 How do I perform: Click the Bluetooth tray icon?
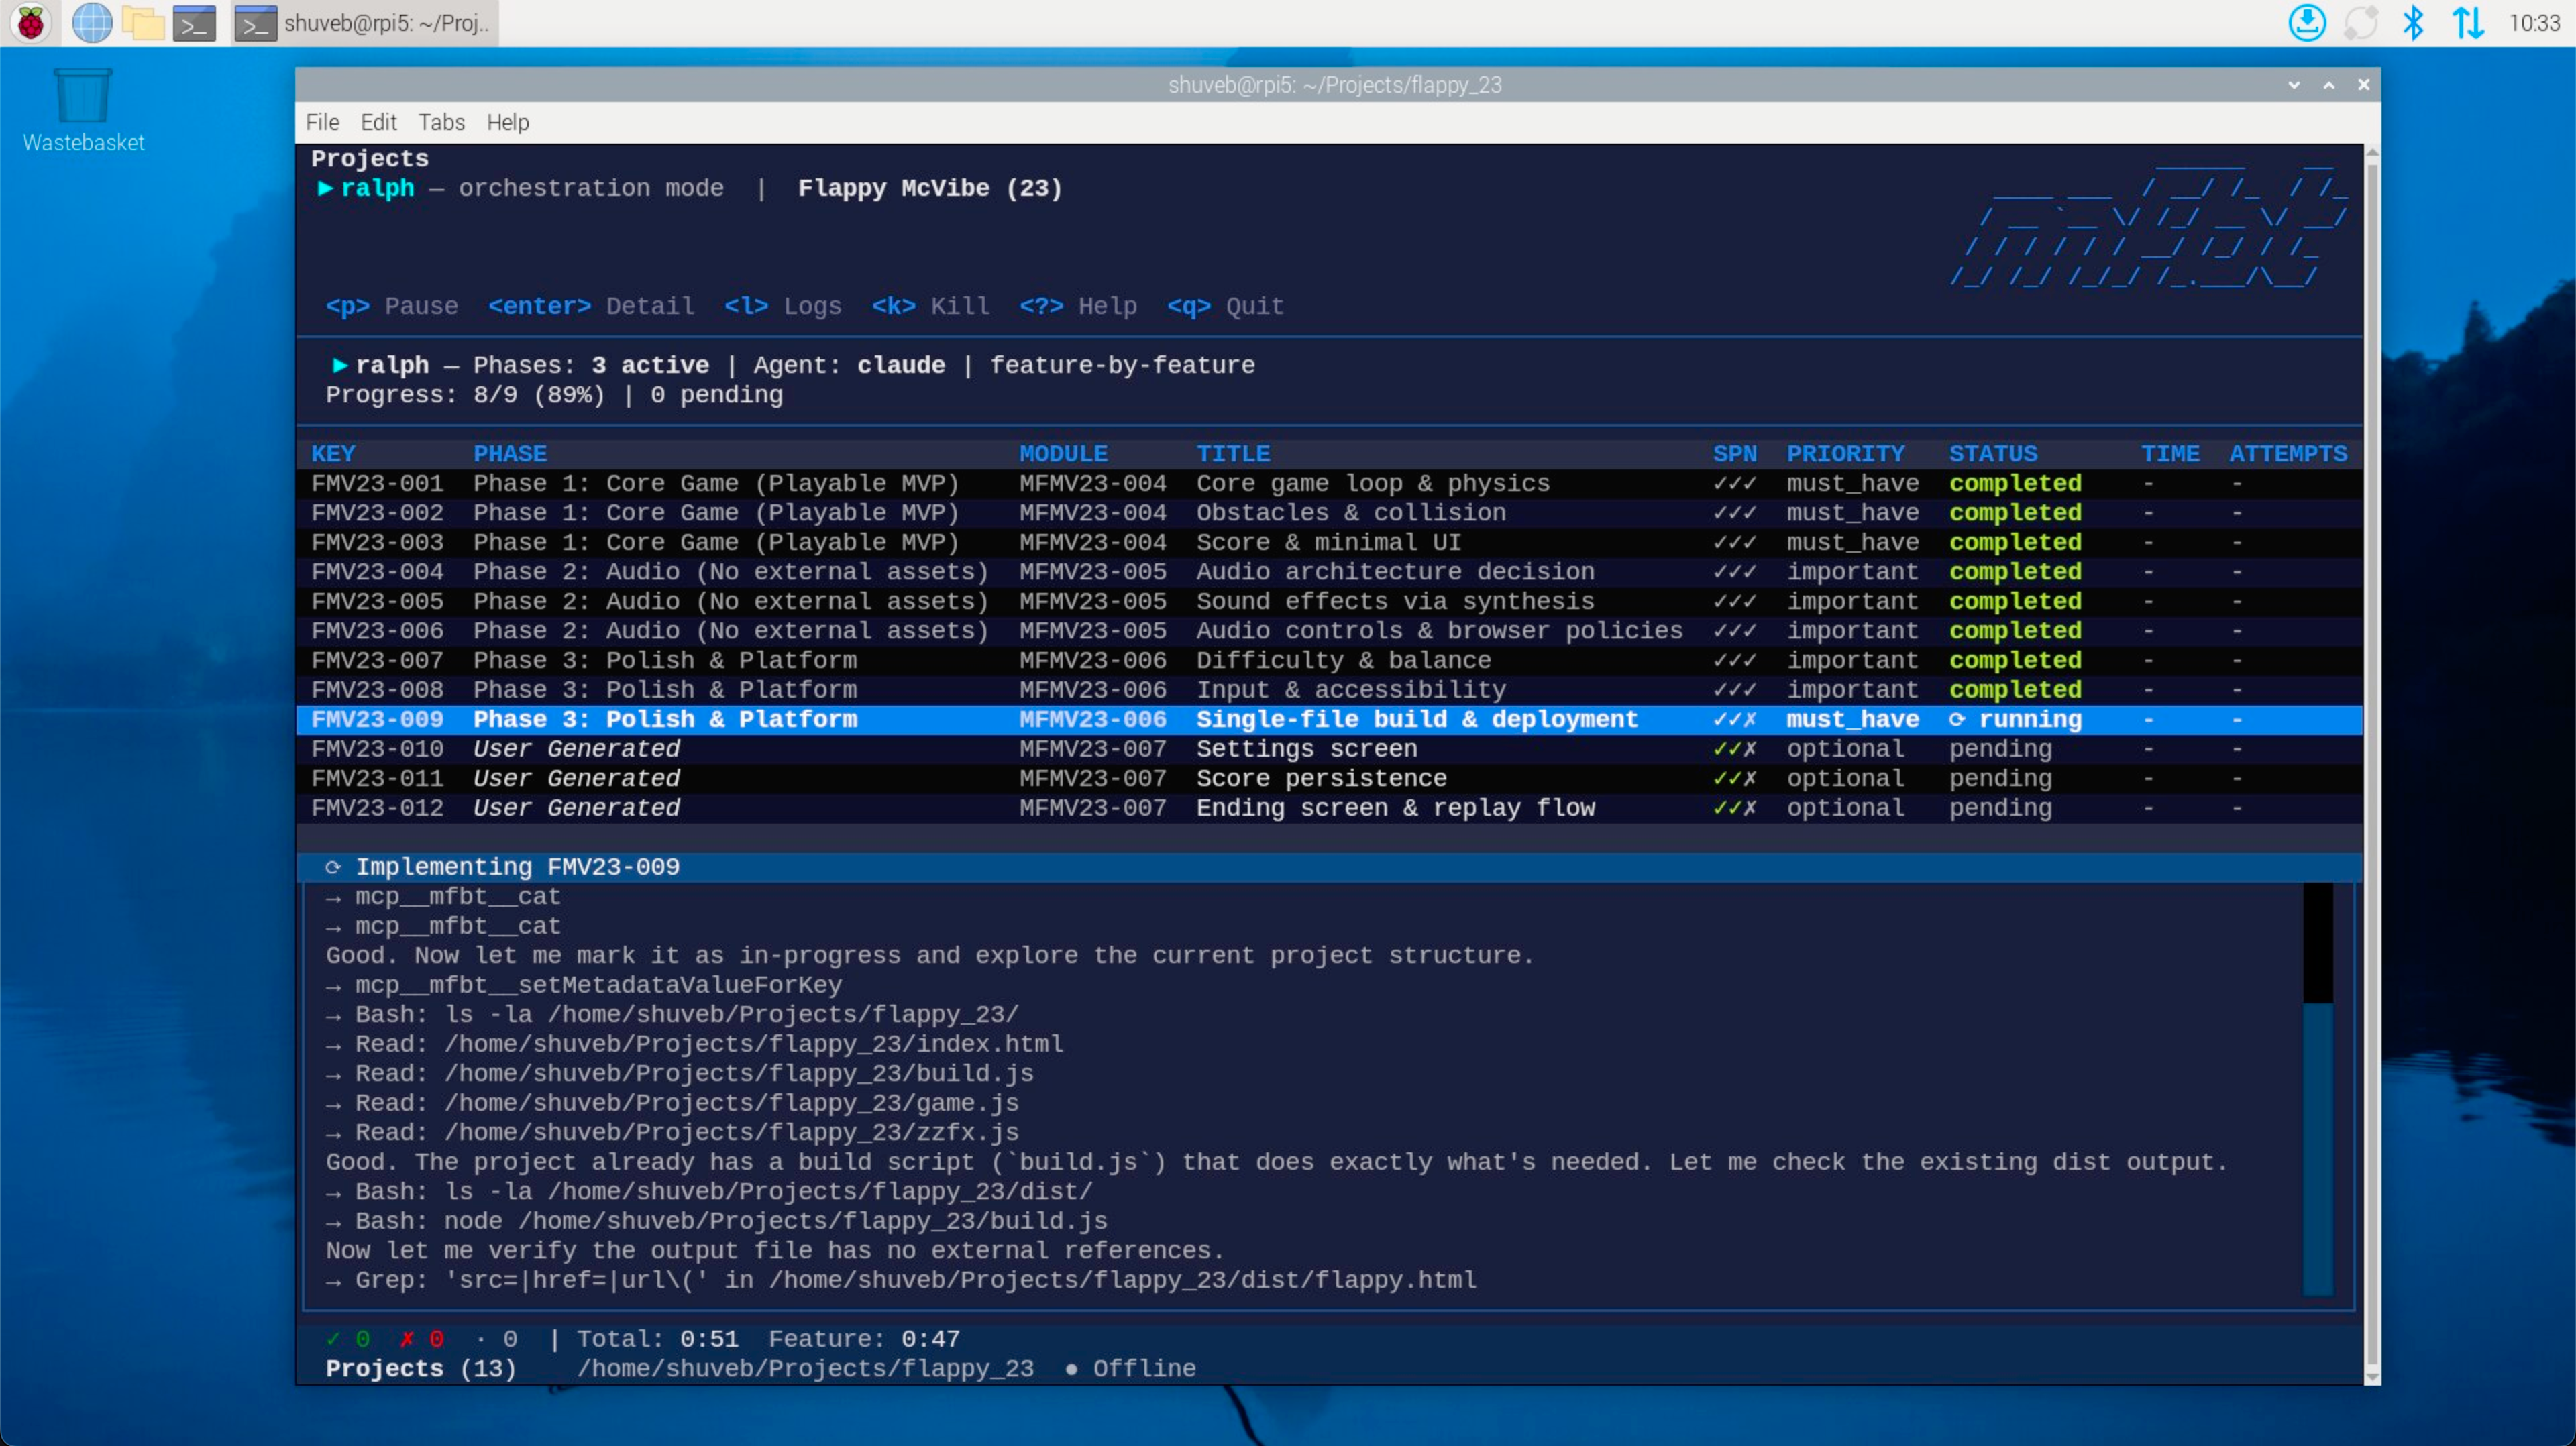(x=2413, y=23)
